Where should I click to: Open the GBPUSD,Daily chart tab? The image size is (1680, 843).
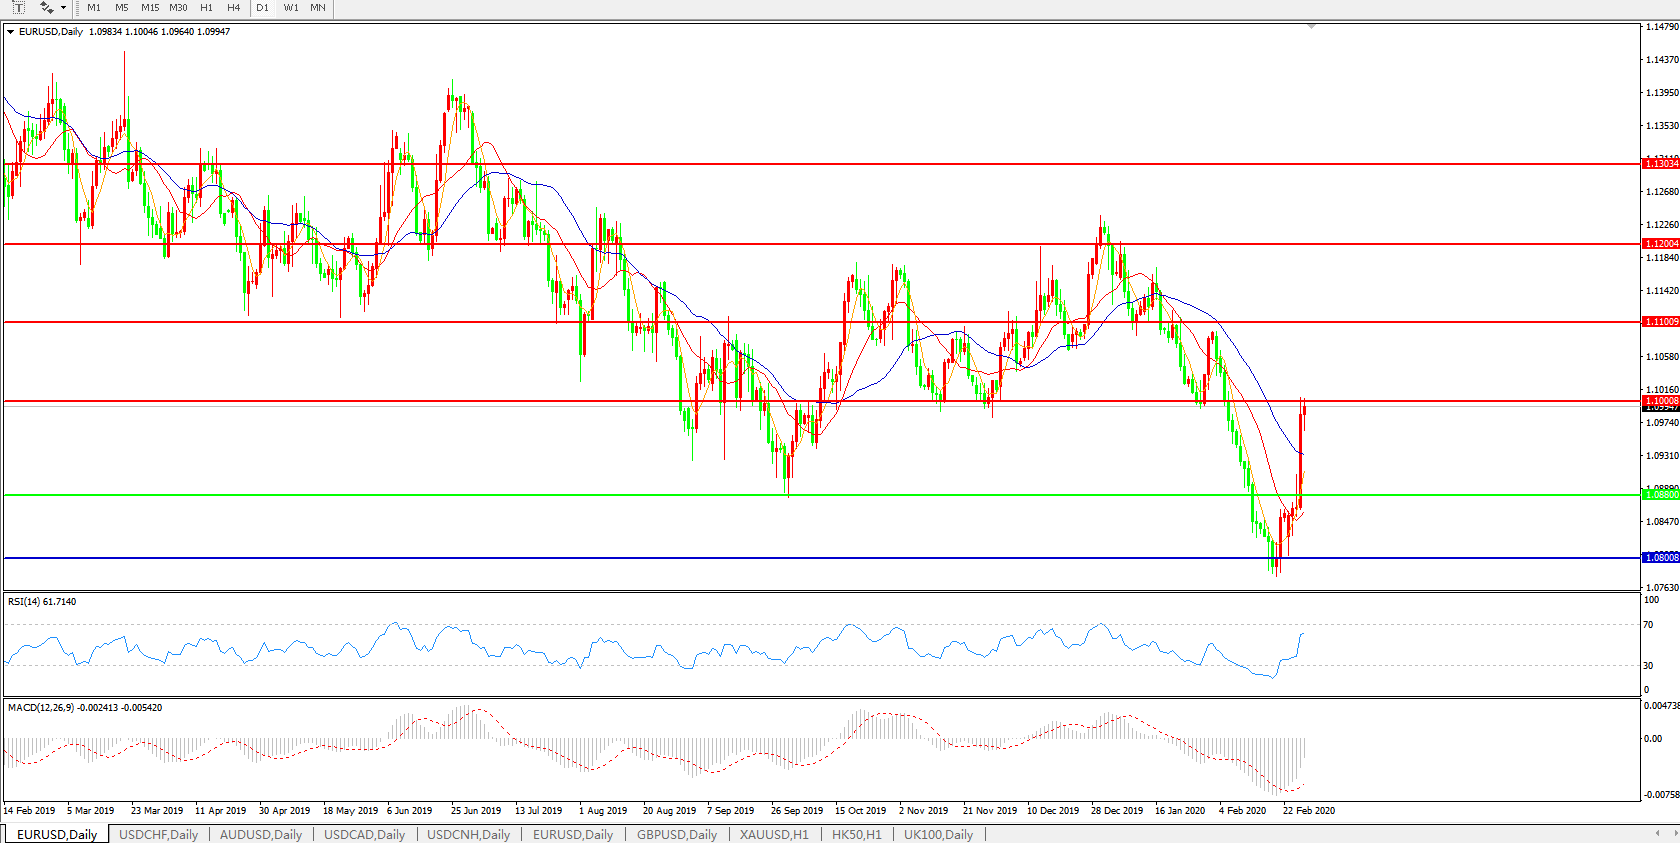[677, 835]
